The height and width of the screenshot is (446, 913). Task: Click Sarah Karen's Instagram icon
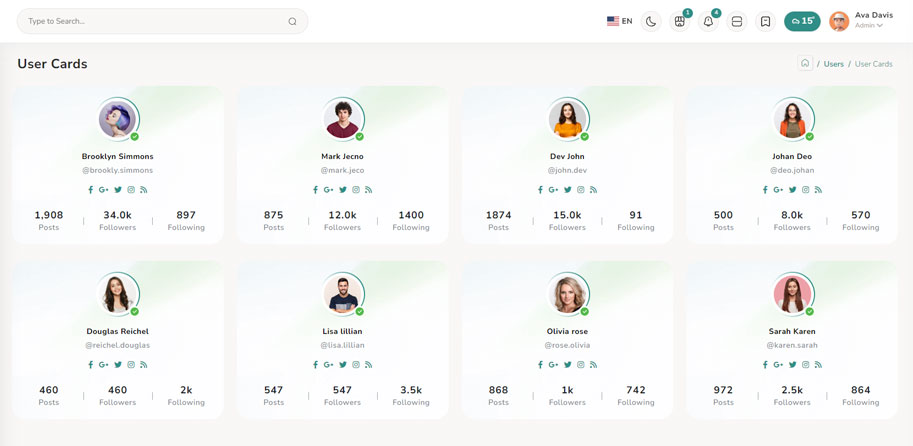(x=805, y=365)
